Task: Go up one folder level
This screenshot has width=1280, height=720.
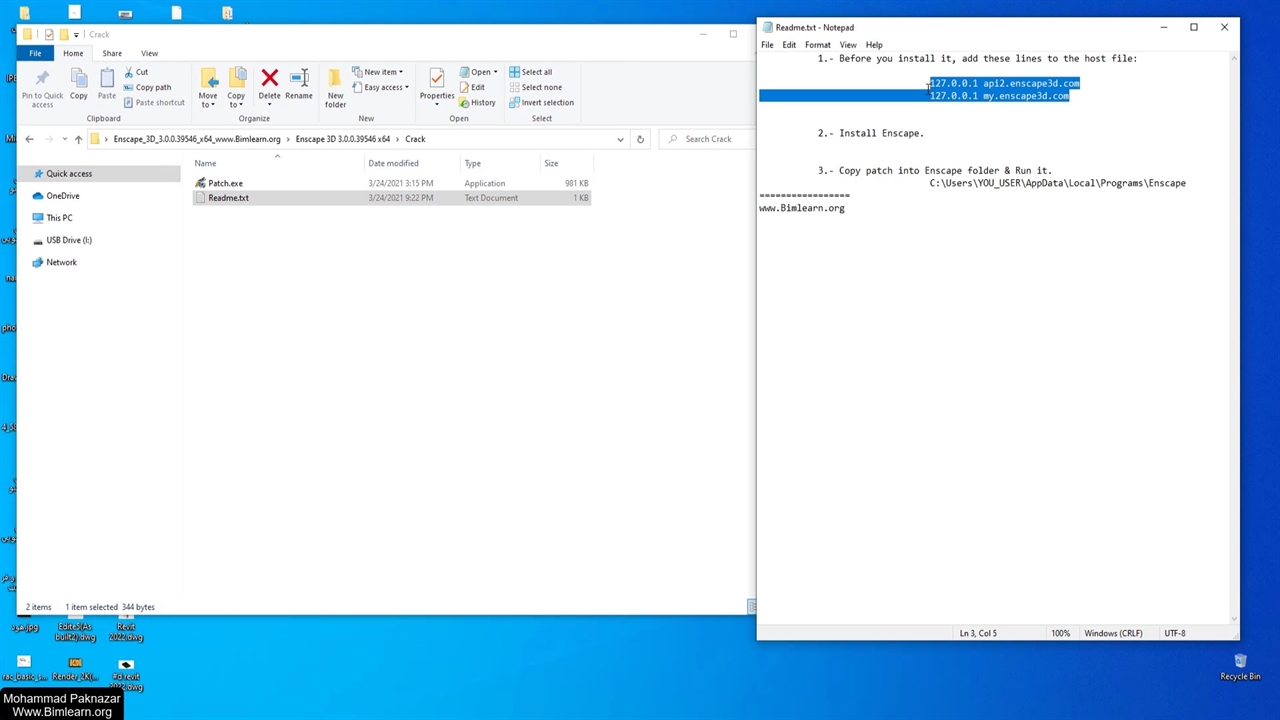Action: pos(78,139)
